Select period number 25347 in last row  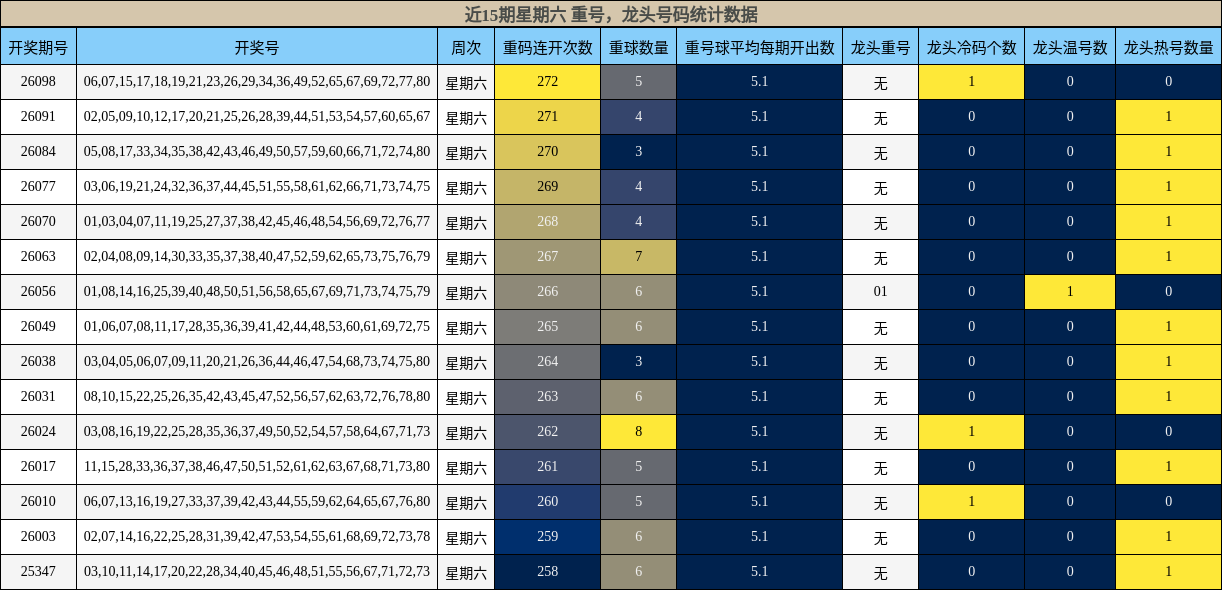coord(40,571)
